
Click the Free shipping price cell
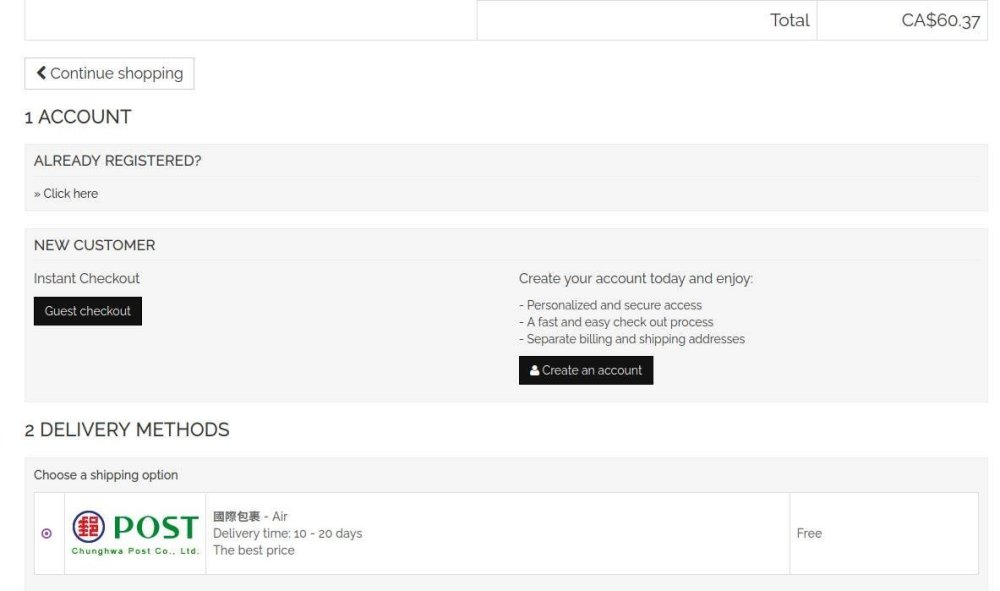tap(809, 534)
